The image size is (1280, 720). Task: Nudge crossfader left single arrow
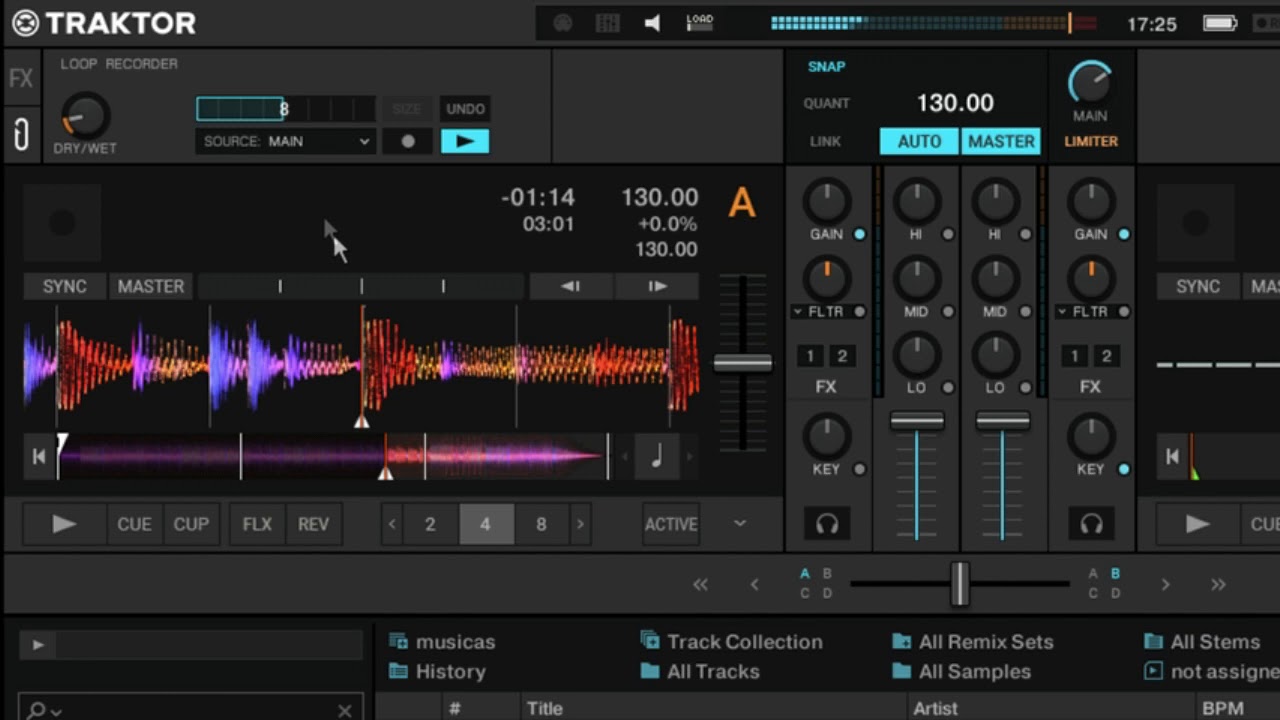755,585
